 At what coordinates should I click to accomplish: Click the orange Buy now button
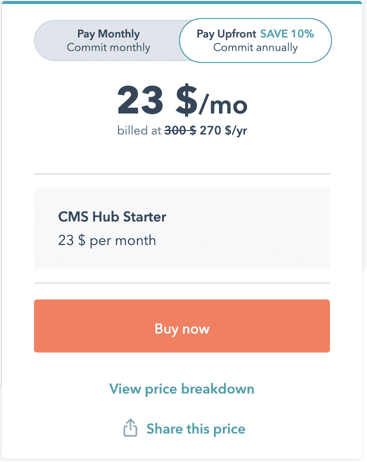point(182,326)
